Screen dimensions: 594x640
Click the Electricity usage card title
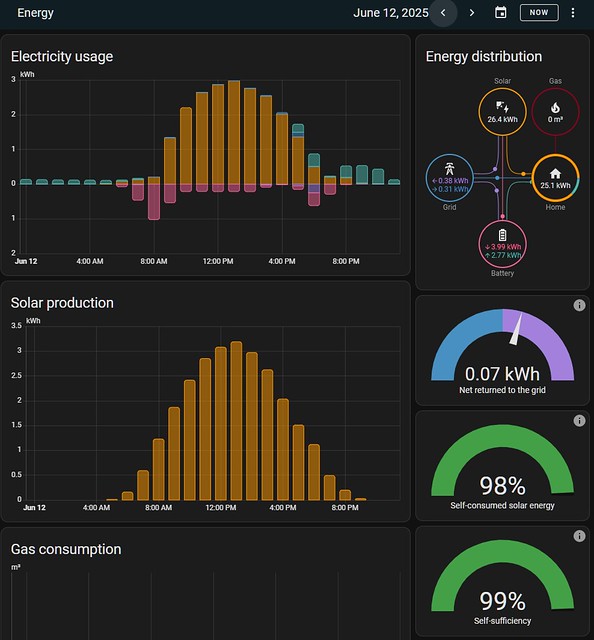pos(62,56)
